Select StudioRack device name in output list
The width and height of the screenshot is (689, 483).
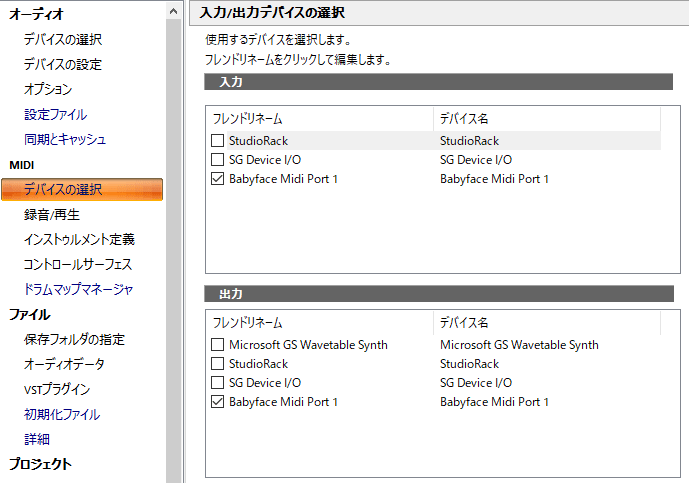click(469, 364)
